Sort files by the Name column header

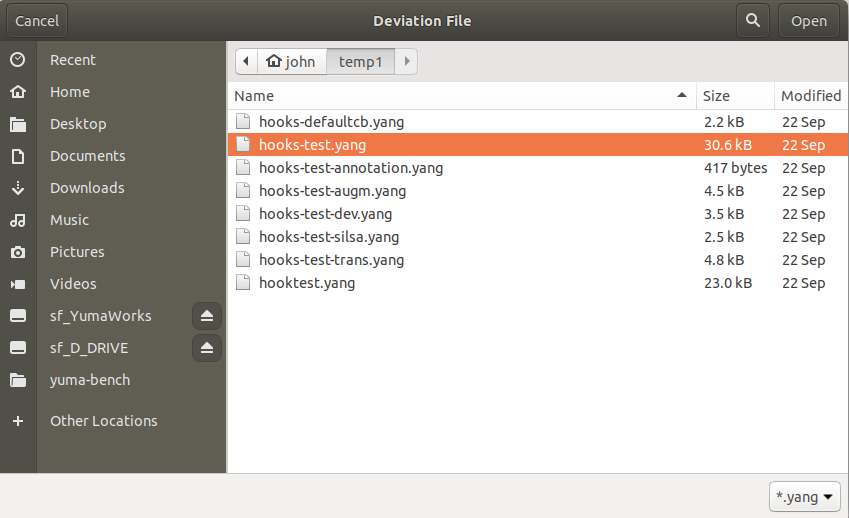tap(461, 96)
